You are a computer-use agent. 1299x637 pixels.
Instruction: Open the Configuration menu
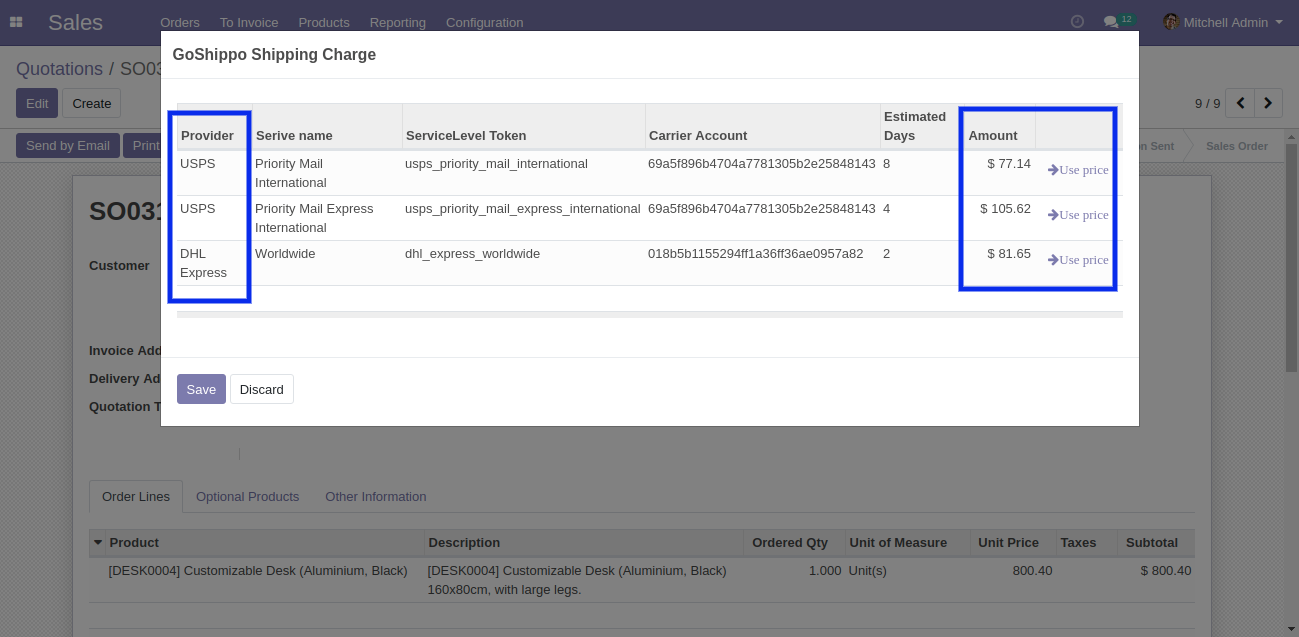(x=484, y=22)
